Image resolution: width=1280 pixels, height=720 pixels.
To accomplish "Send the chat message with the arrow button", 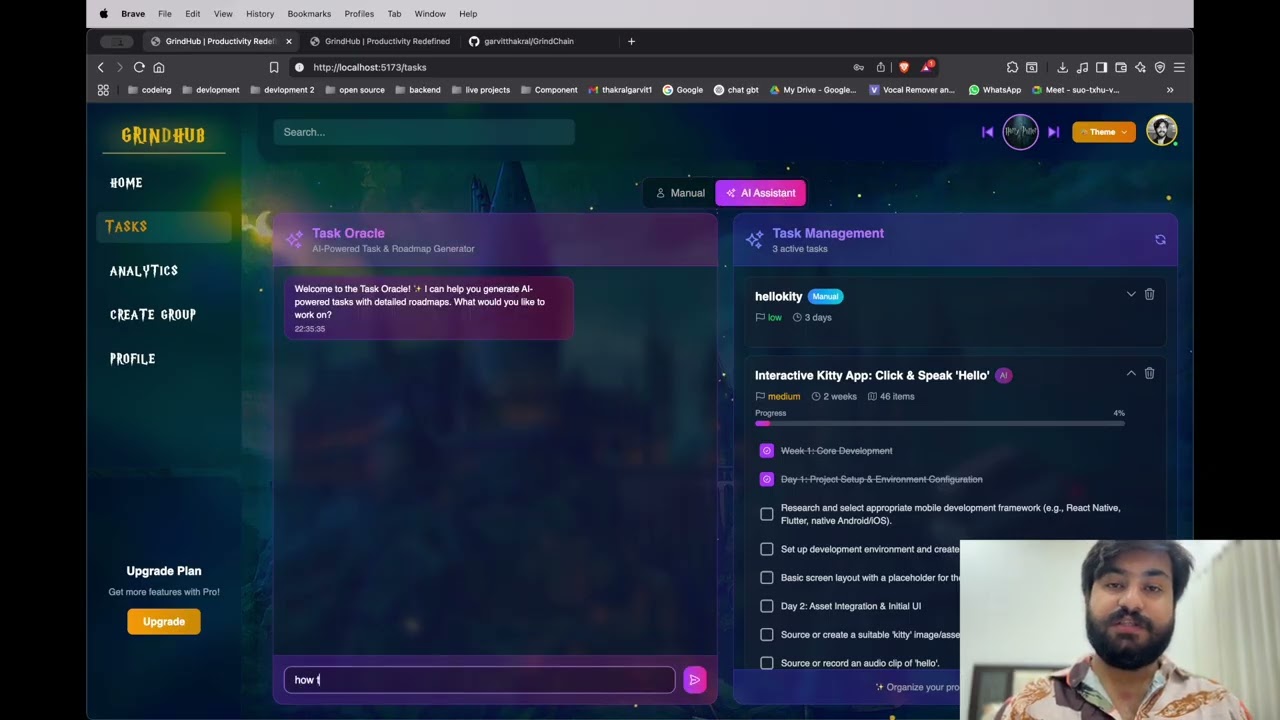I will [x=694, y=680].
